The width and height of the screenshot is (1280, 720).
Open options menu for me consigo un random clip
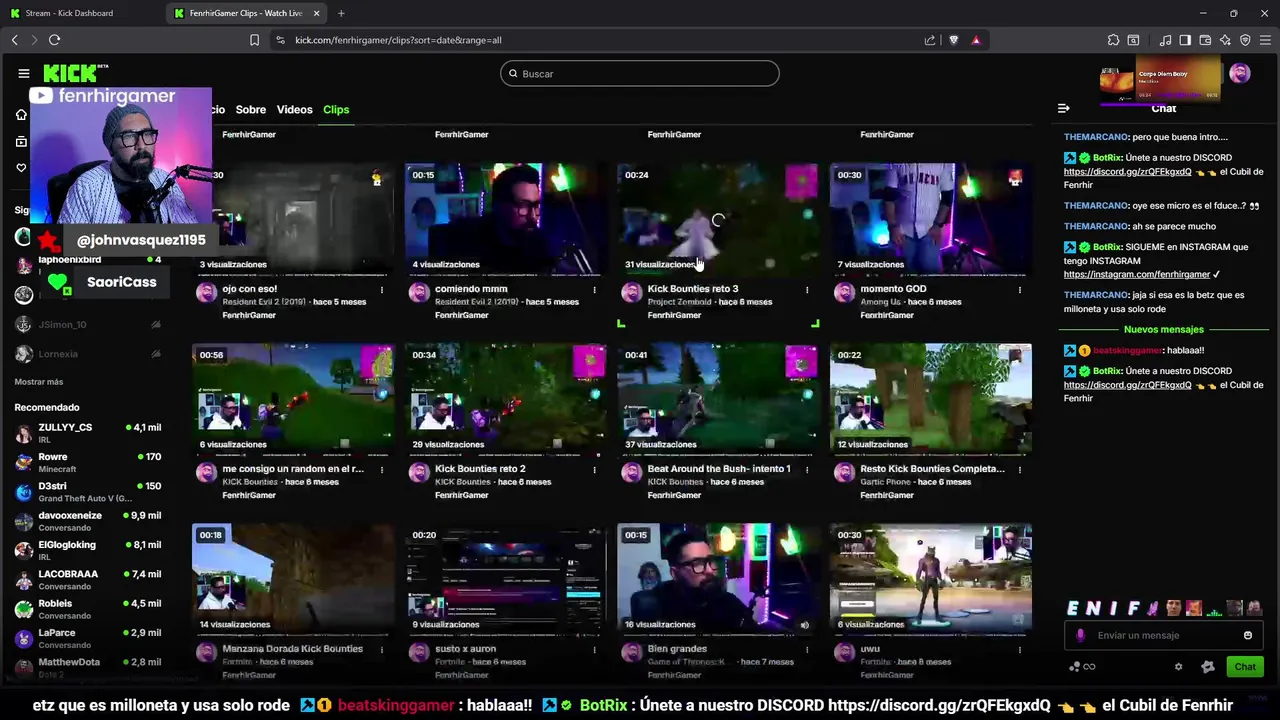(382, 470)
